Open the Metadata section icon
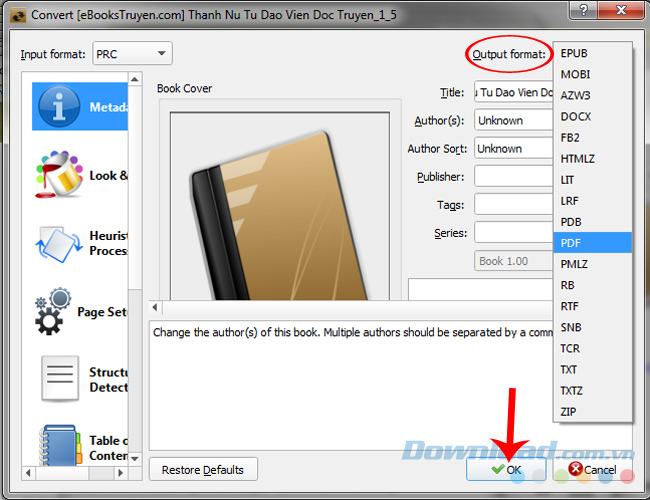The width and height of the screenshot is (650, 500). click(x=59, y=107)
